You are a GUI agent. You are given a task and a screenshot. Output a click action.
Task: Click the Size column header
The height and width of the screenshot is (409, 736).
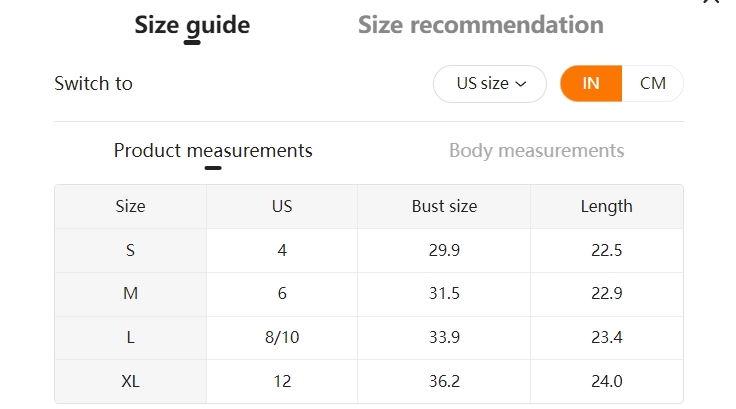point(130,207)
